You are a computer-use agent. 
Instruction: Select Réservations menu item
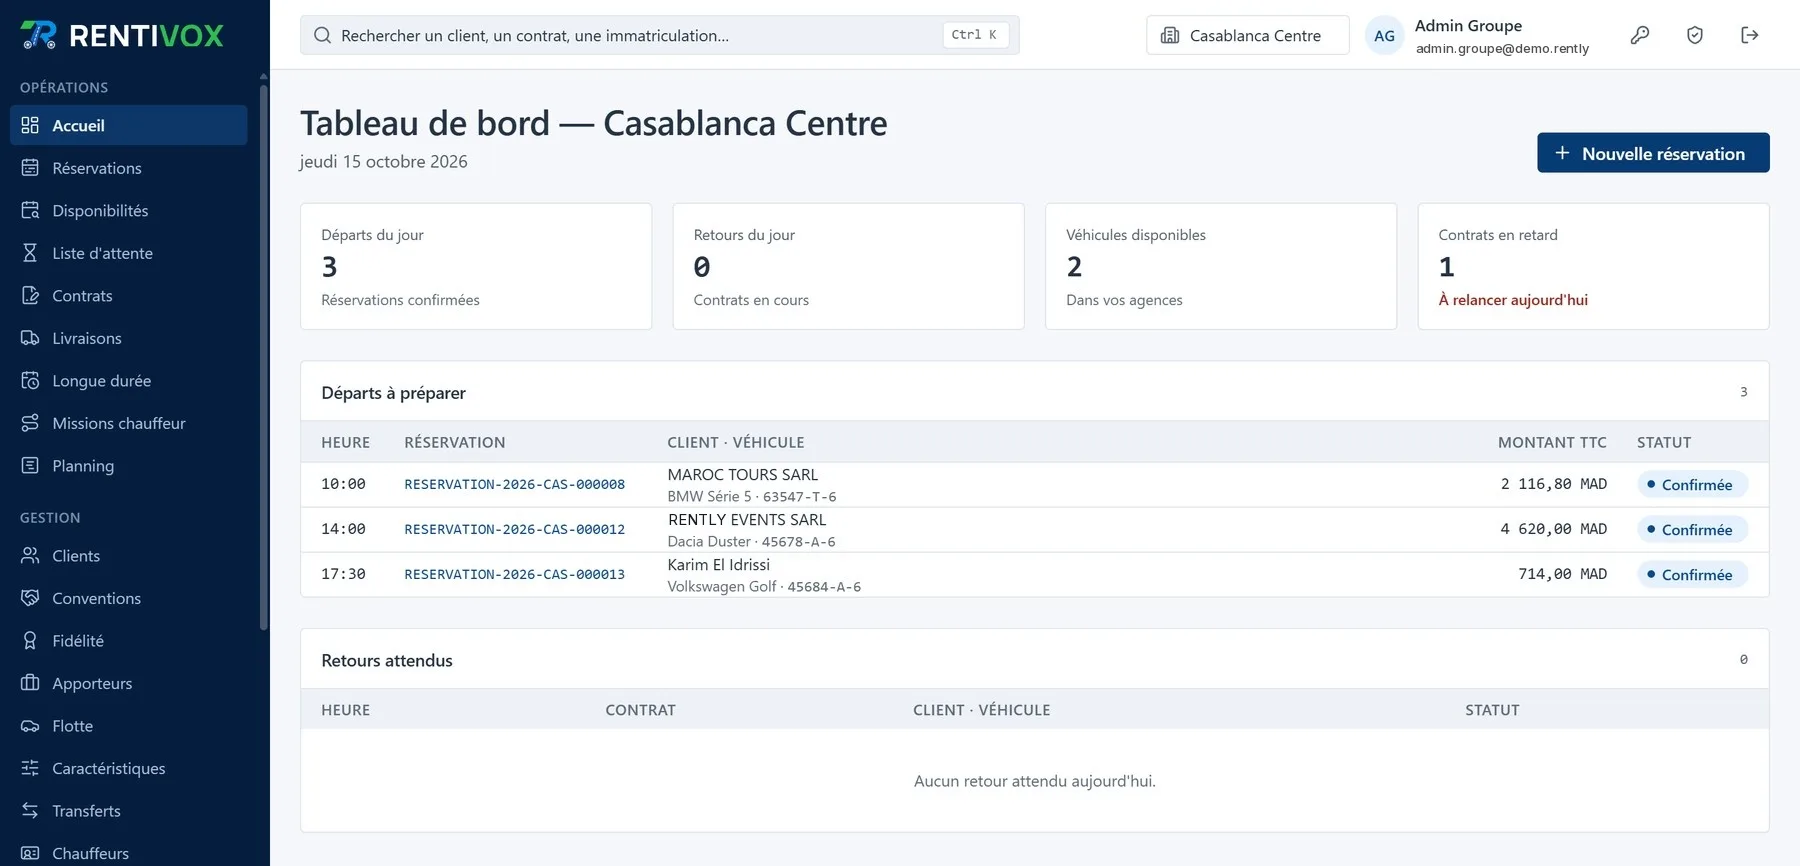click(x=128, y=168)
